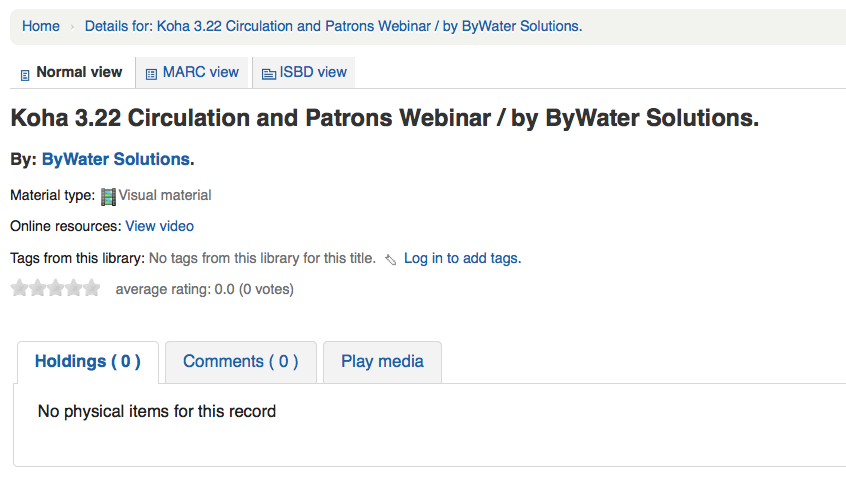The height and width of the screenshot is (485, 846).
Task: Open the Holdings ( 0 ) tab
Action: click(87, 362)
